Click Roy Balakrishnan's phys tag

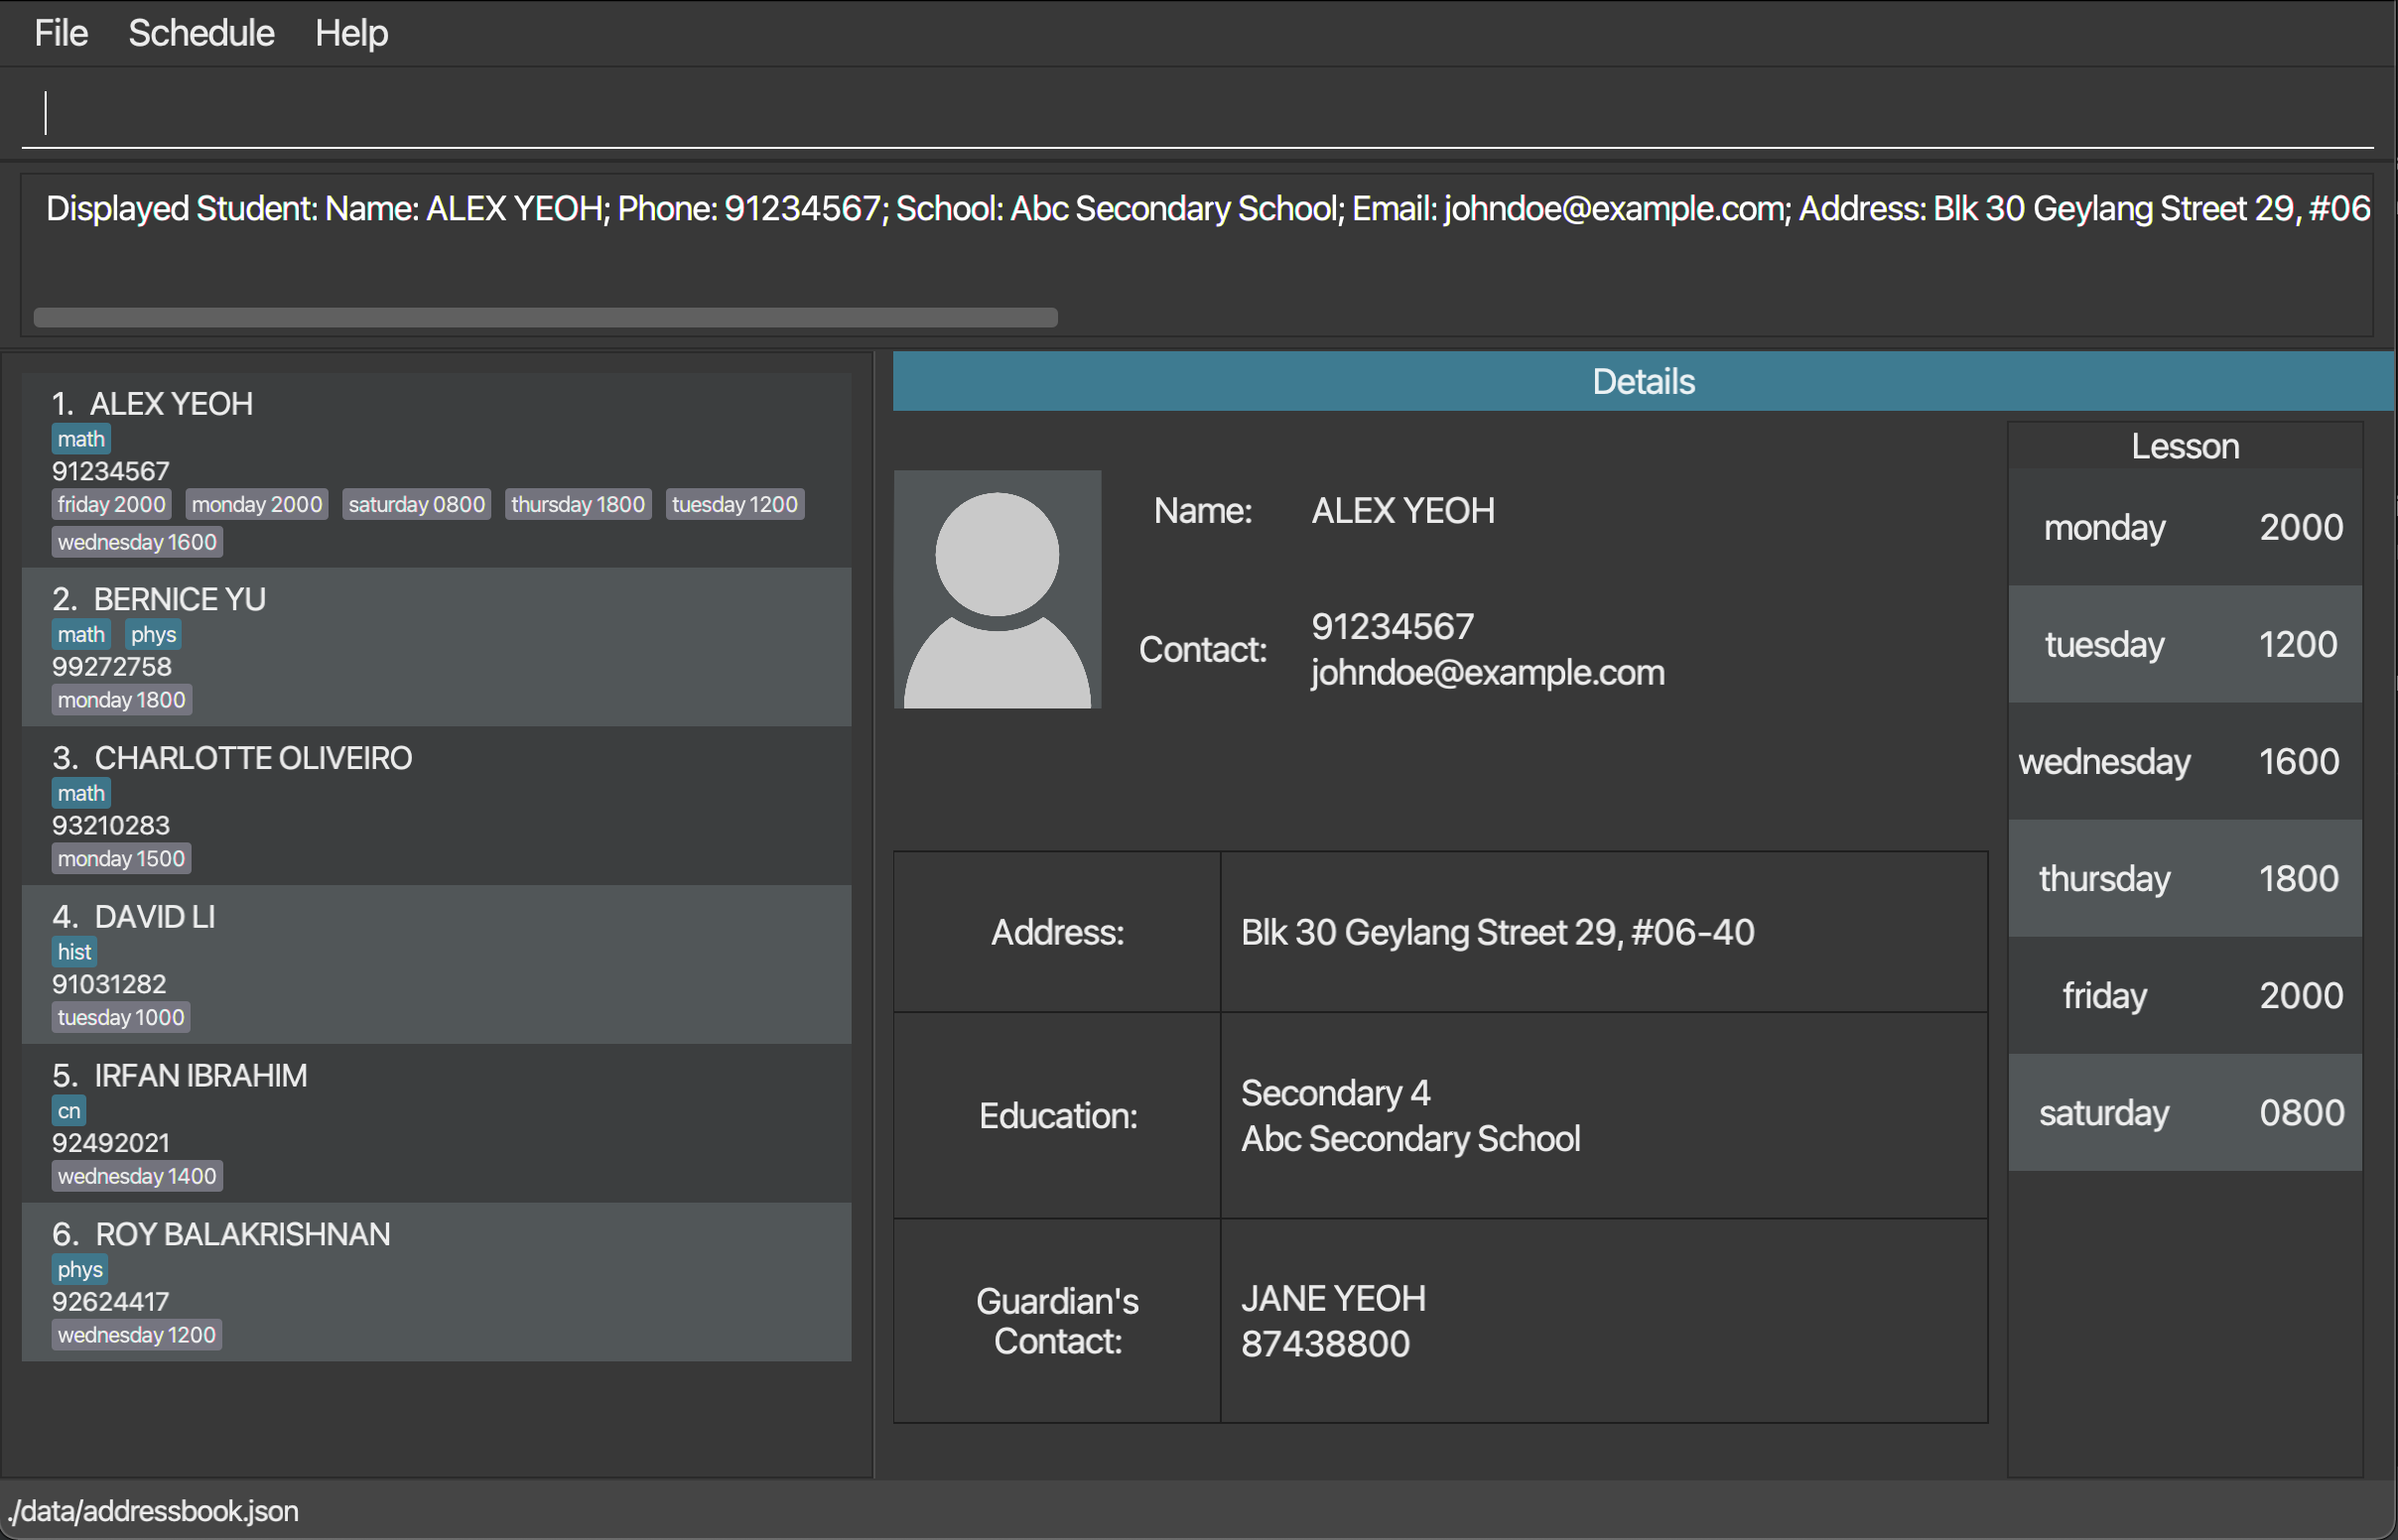(80, 1270)
